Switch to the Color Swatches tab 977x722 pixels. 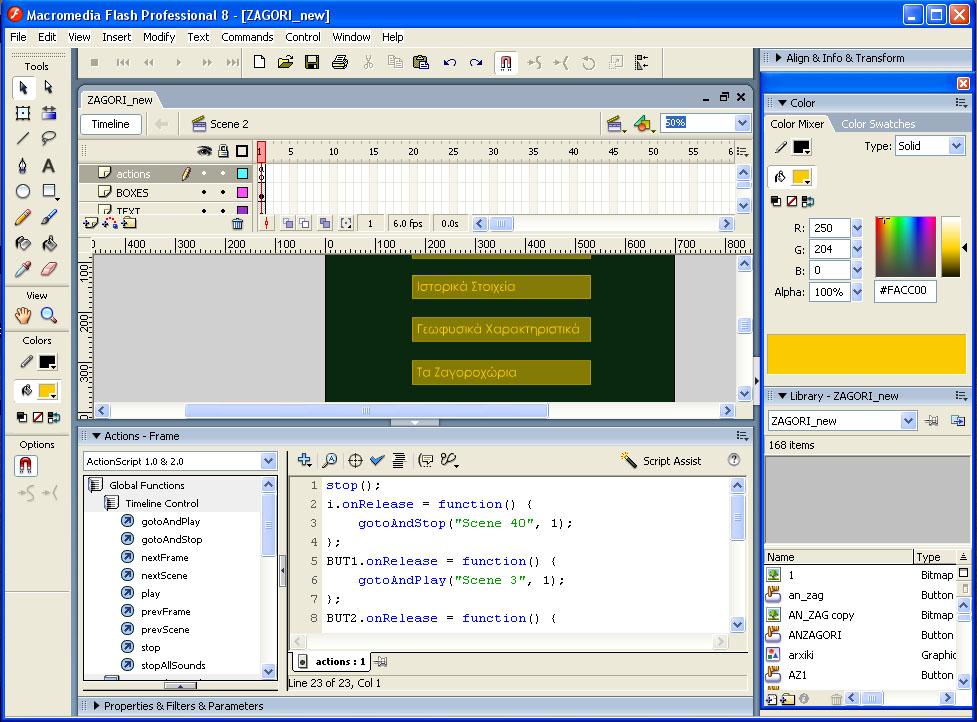pos(878,124)
